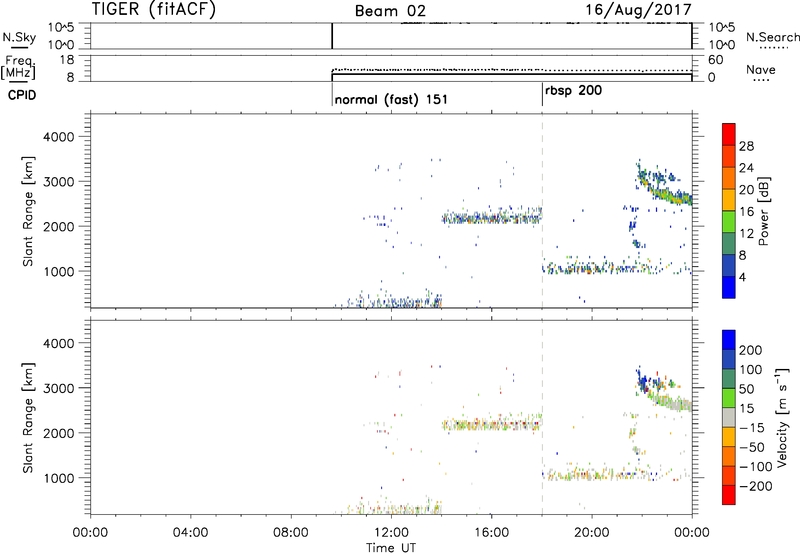Select the '04:00' time tick label
This screenshot has width=800, height=554.
(x=191, y=533)
